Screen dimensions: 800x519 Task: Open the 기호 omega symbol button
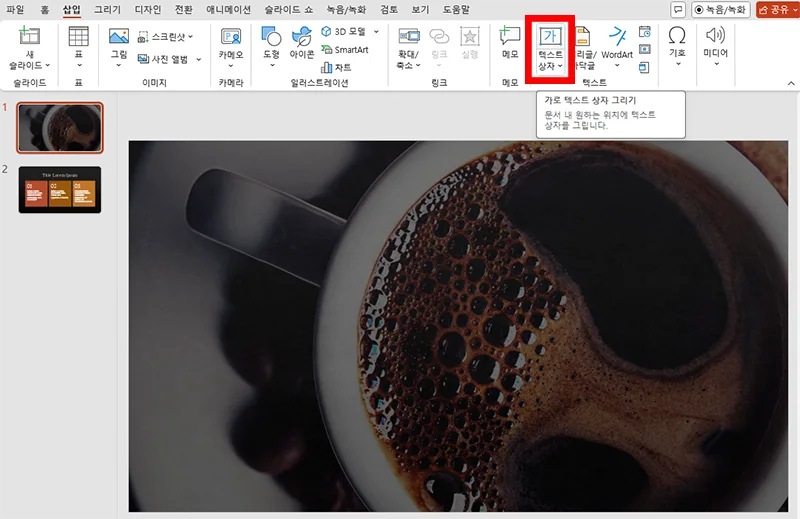[x=677, y=46]
